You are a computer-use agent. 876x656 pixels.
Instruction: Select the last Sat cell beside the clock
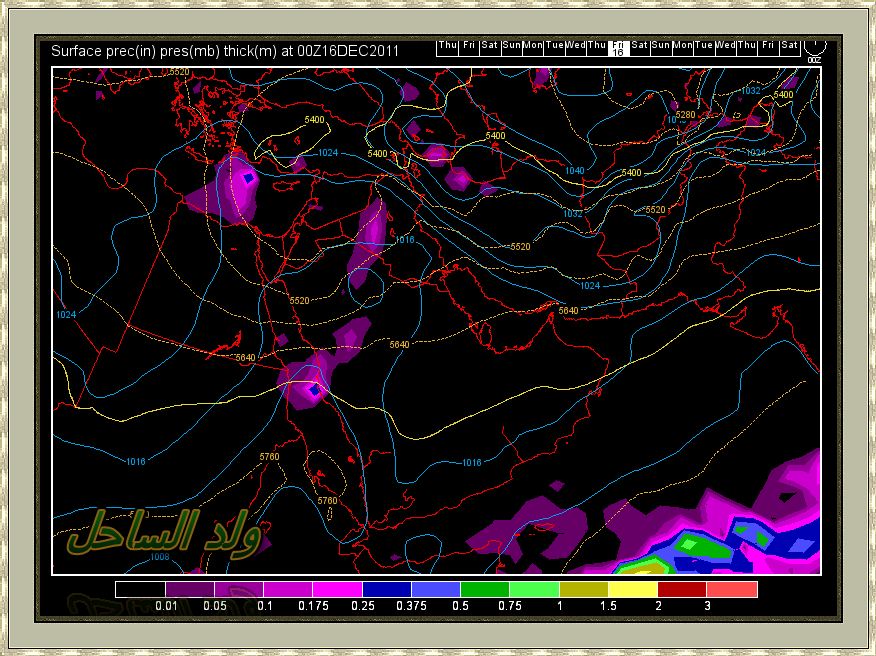[790, 48]
